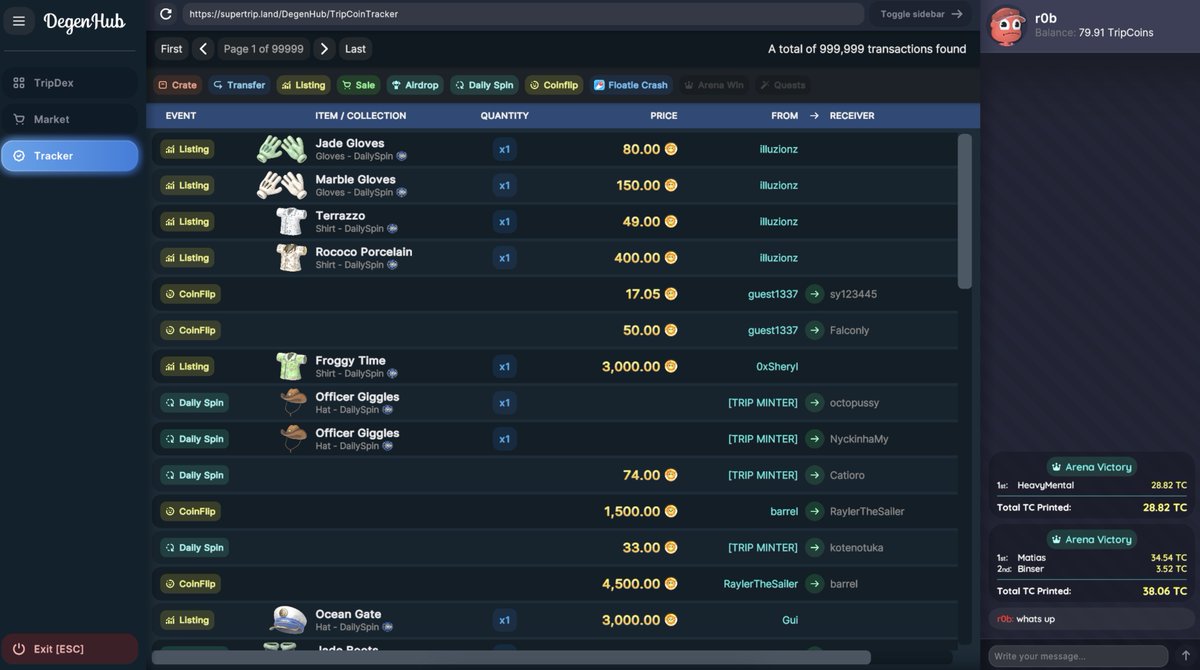Click the Toggle sidebar button
Screen dimensions: 1200x670
pos(920,14)
